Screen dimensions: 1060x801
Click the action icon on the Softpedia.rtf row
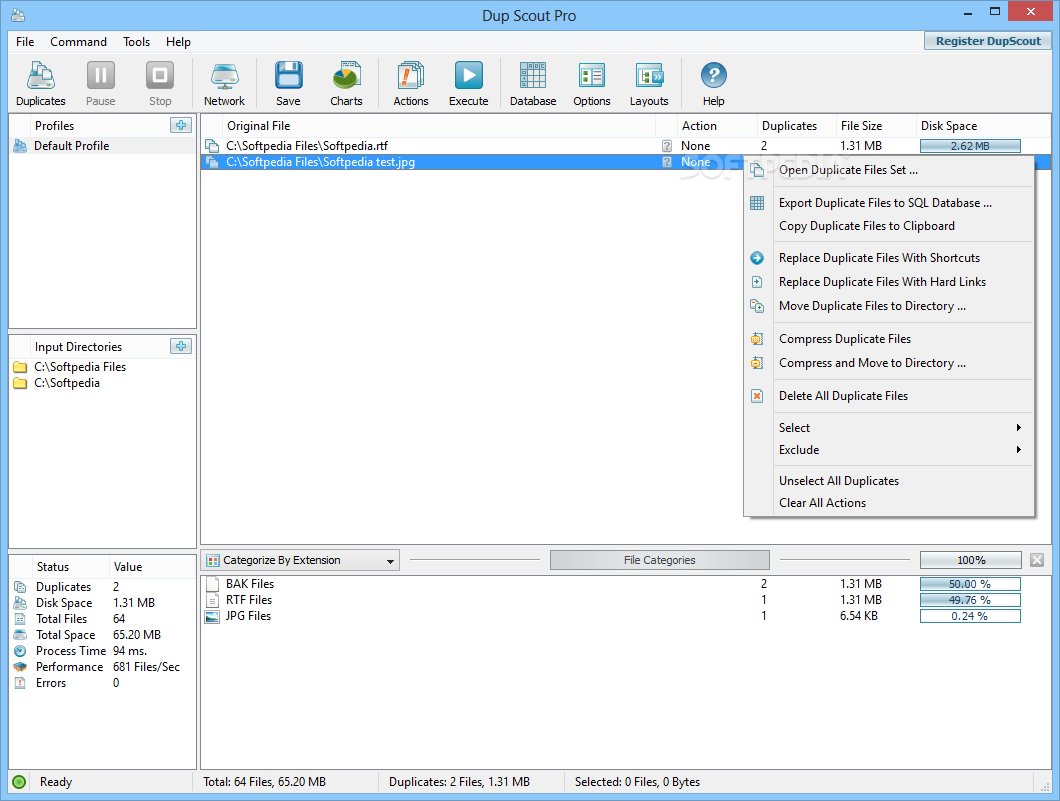click(x=667, y=145)
